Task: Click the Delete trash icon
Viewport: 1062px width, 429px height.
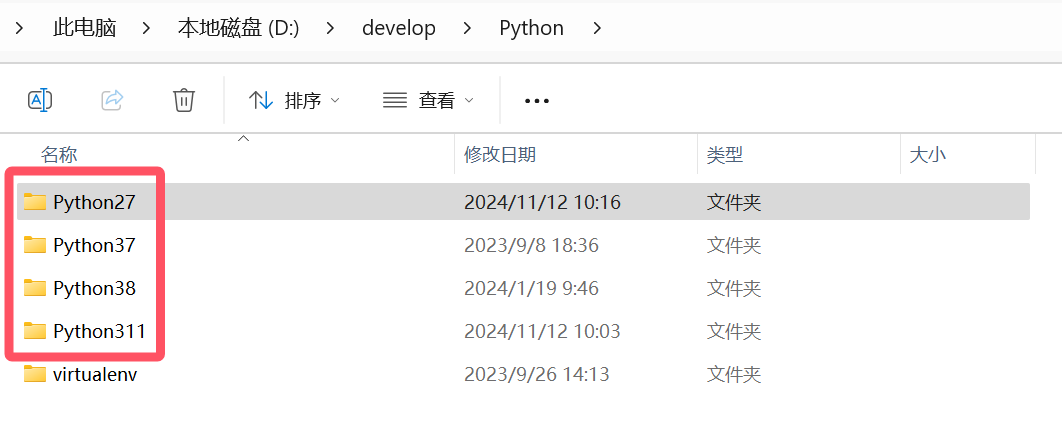Action: click(184, 100)
